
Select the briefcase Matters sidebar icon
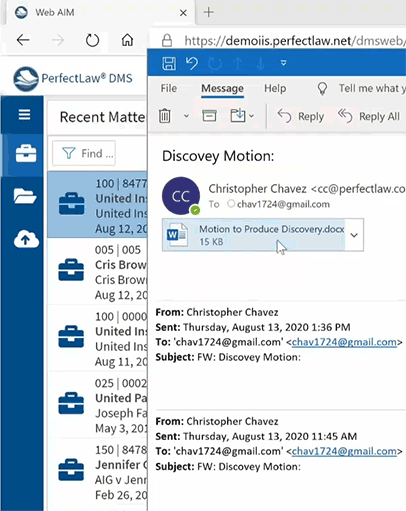tap(26, 153)
